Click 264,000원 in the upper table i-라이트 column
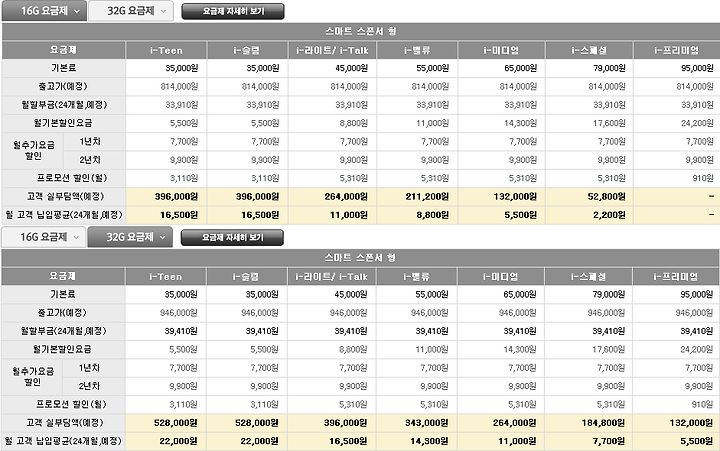720x451 pixels. click(x=346, y=197)
